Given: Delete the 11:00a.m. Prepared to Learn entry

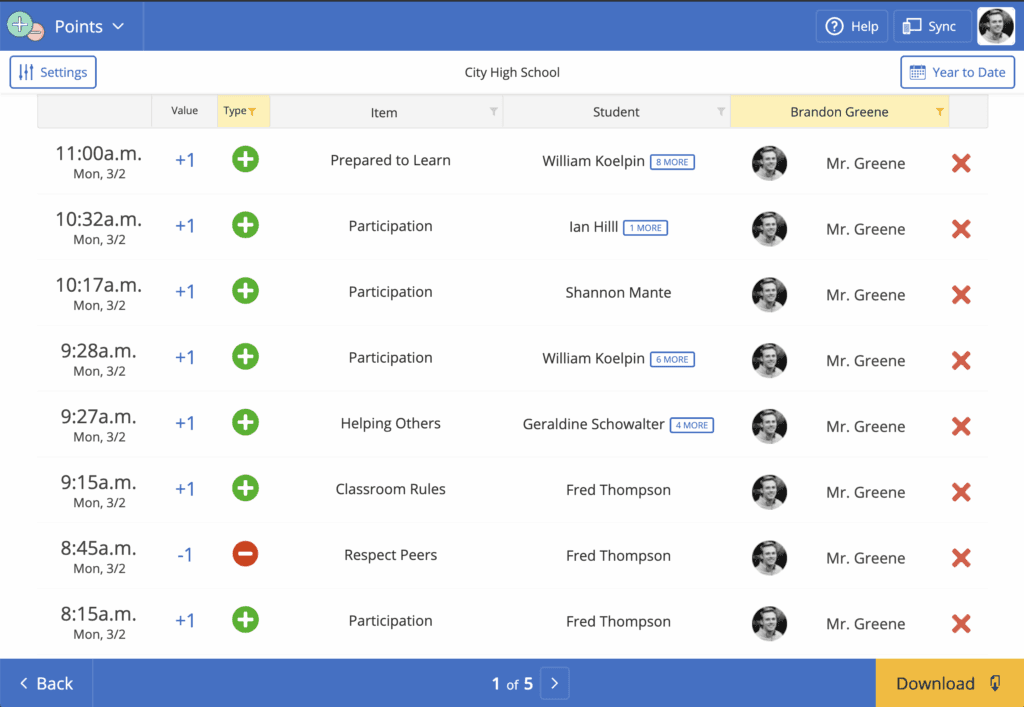Looking at the screenshot, I should (961, 163).
